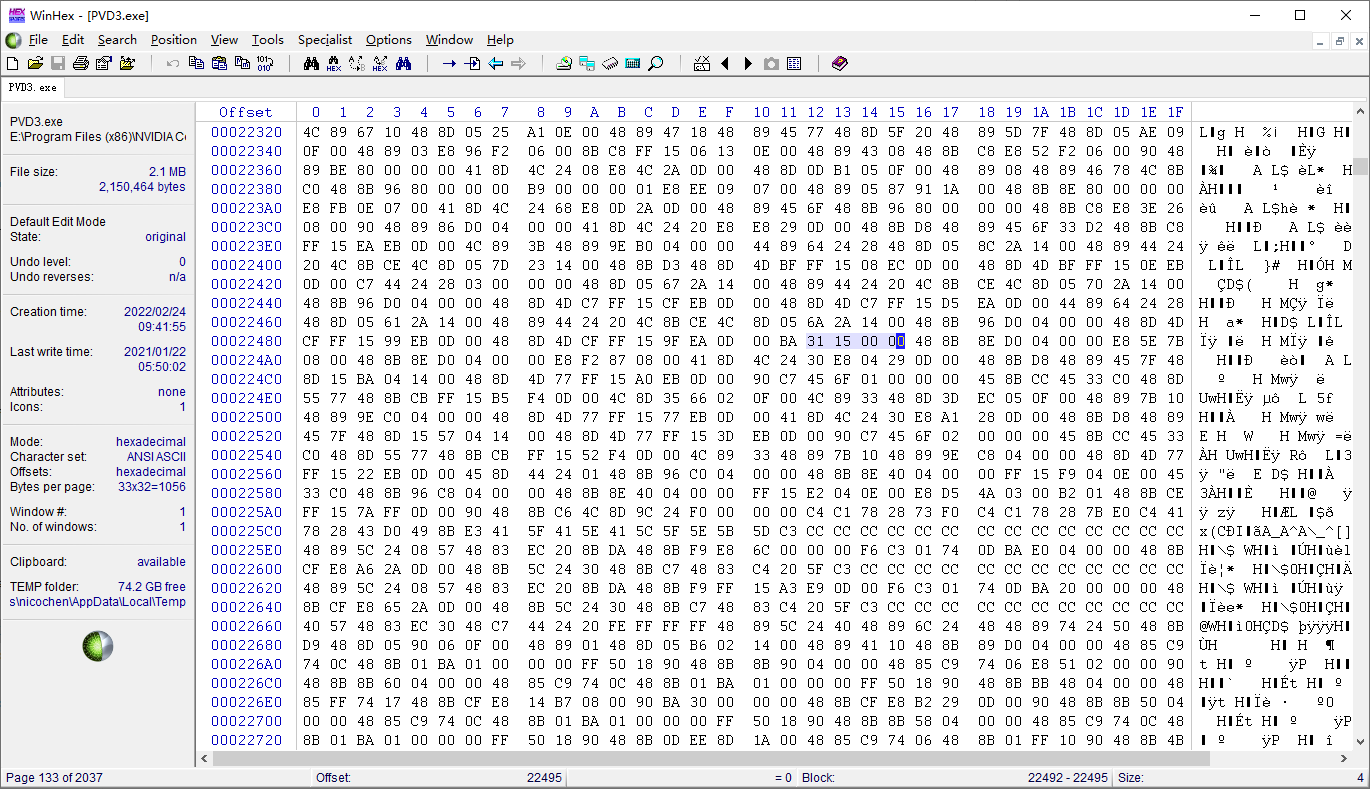Viewport: 1370px width, 789px height.
Task: Navigate back with blue left arrow
Action: click(495, 63)
